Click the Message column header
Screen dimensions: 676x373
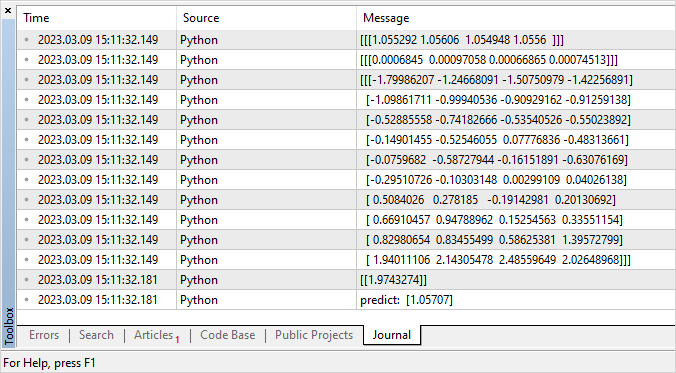click(516, 18)
